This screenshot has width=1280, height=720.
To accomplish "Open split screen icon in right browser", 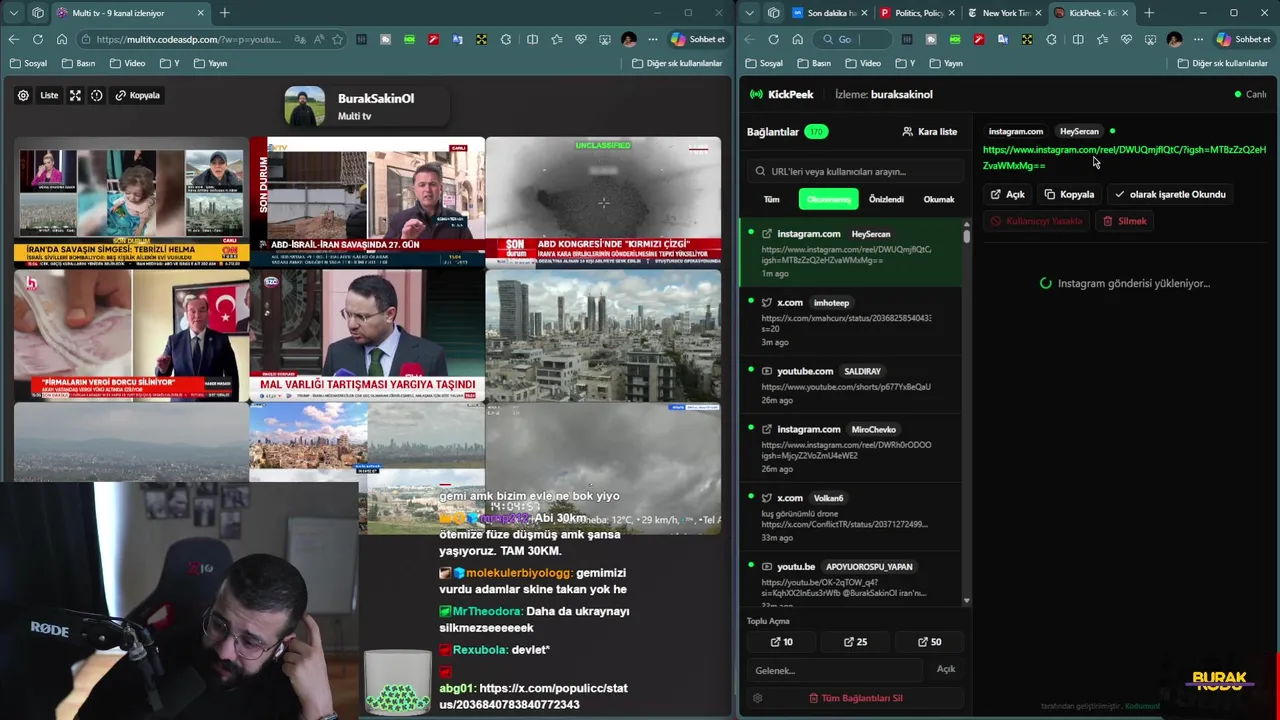I will [x=1077, y=39].
